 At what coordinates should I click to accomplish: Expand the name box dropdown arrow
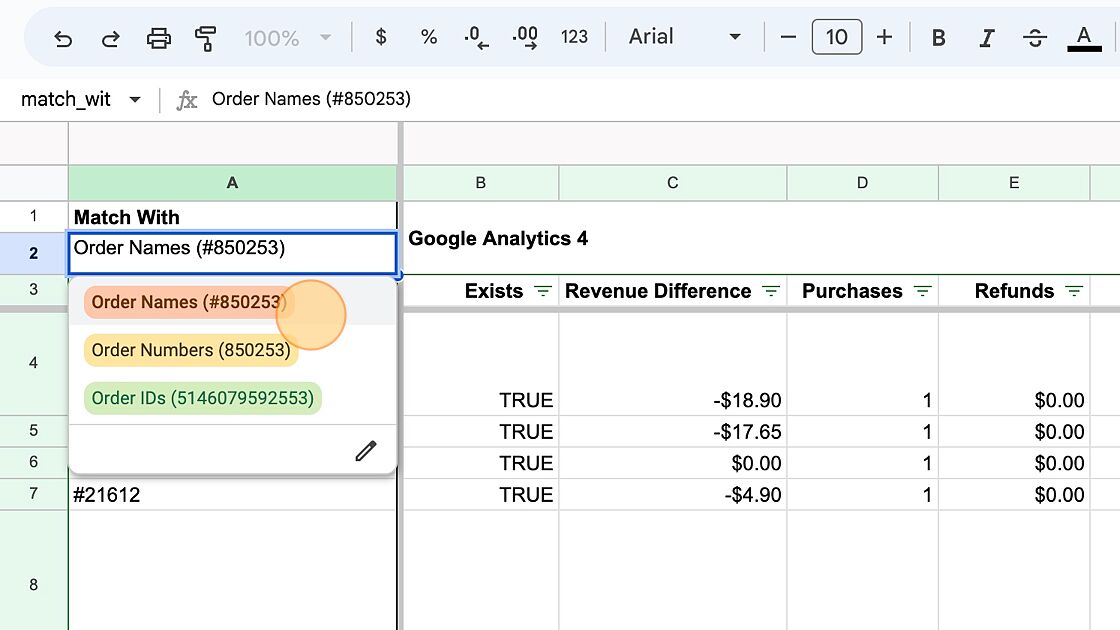coord(135,100)
